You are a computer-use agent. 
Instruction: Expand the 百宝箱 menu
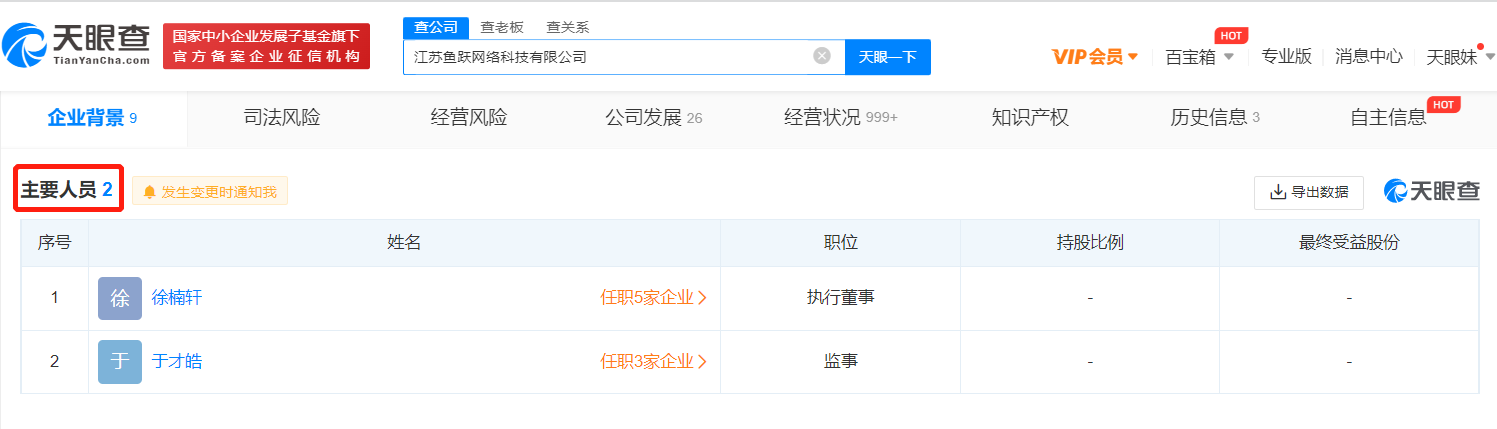point(1199,57)
